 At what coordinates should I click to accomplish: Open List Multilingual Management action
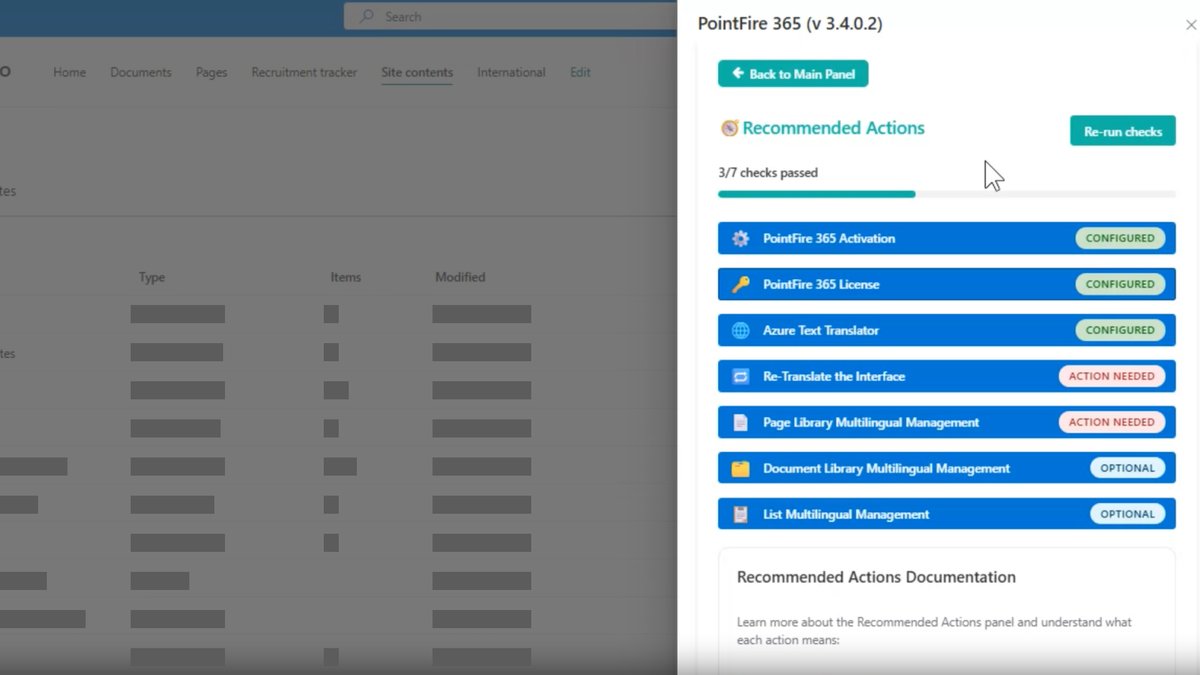(x=947, y=515)
